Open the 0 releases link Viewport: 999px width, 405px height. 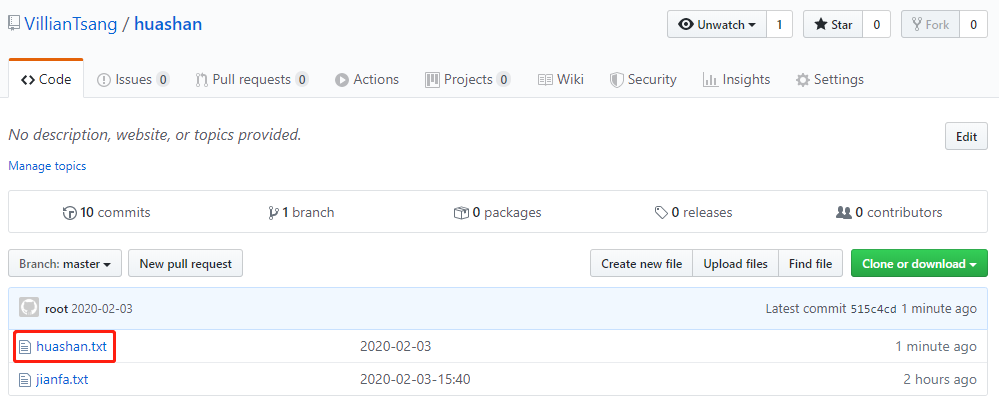(x=693, y=212)
